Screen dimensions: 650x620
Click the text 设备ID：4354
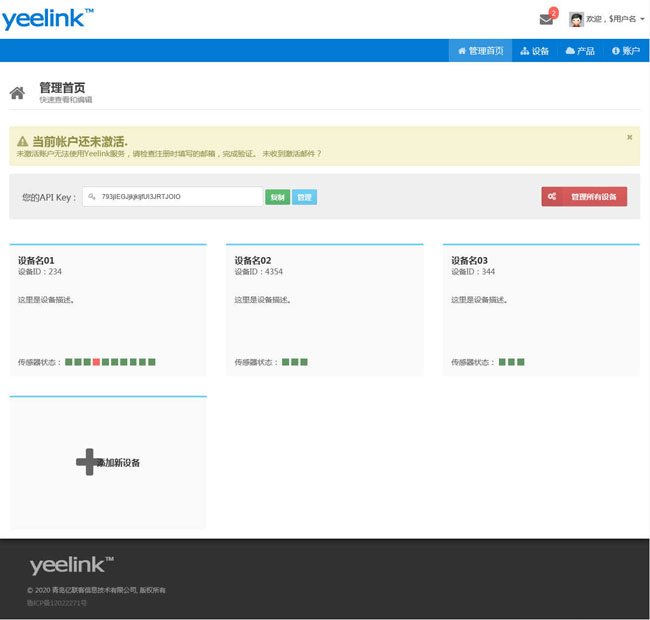(x=259, y=272)
